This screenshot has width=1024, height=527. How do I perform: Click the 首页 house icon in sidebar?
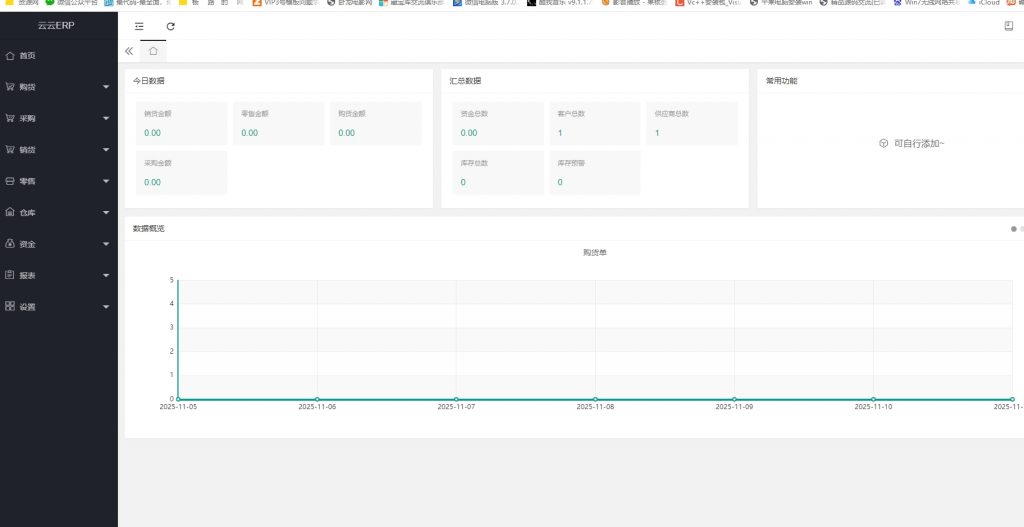click(10, 56)
